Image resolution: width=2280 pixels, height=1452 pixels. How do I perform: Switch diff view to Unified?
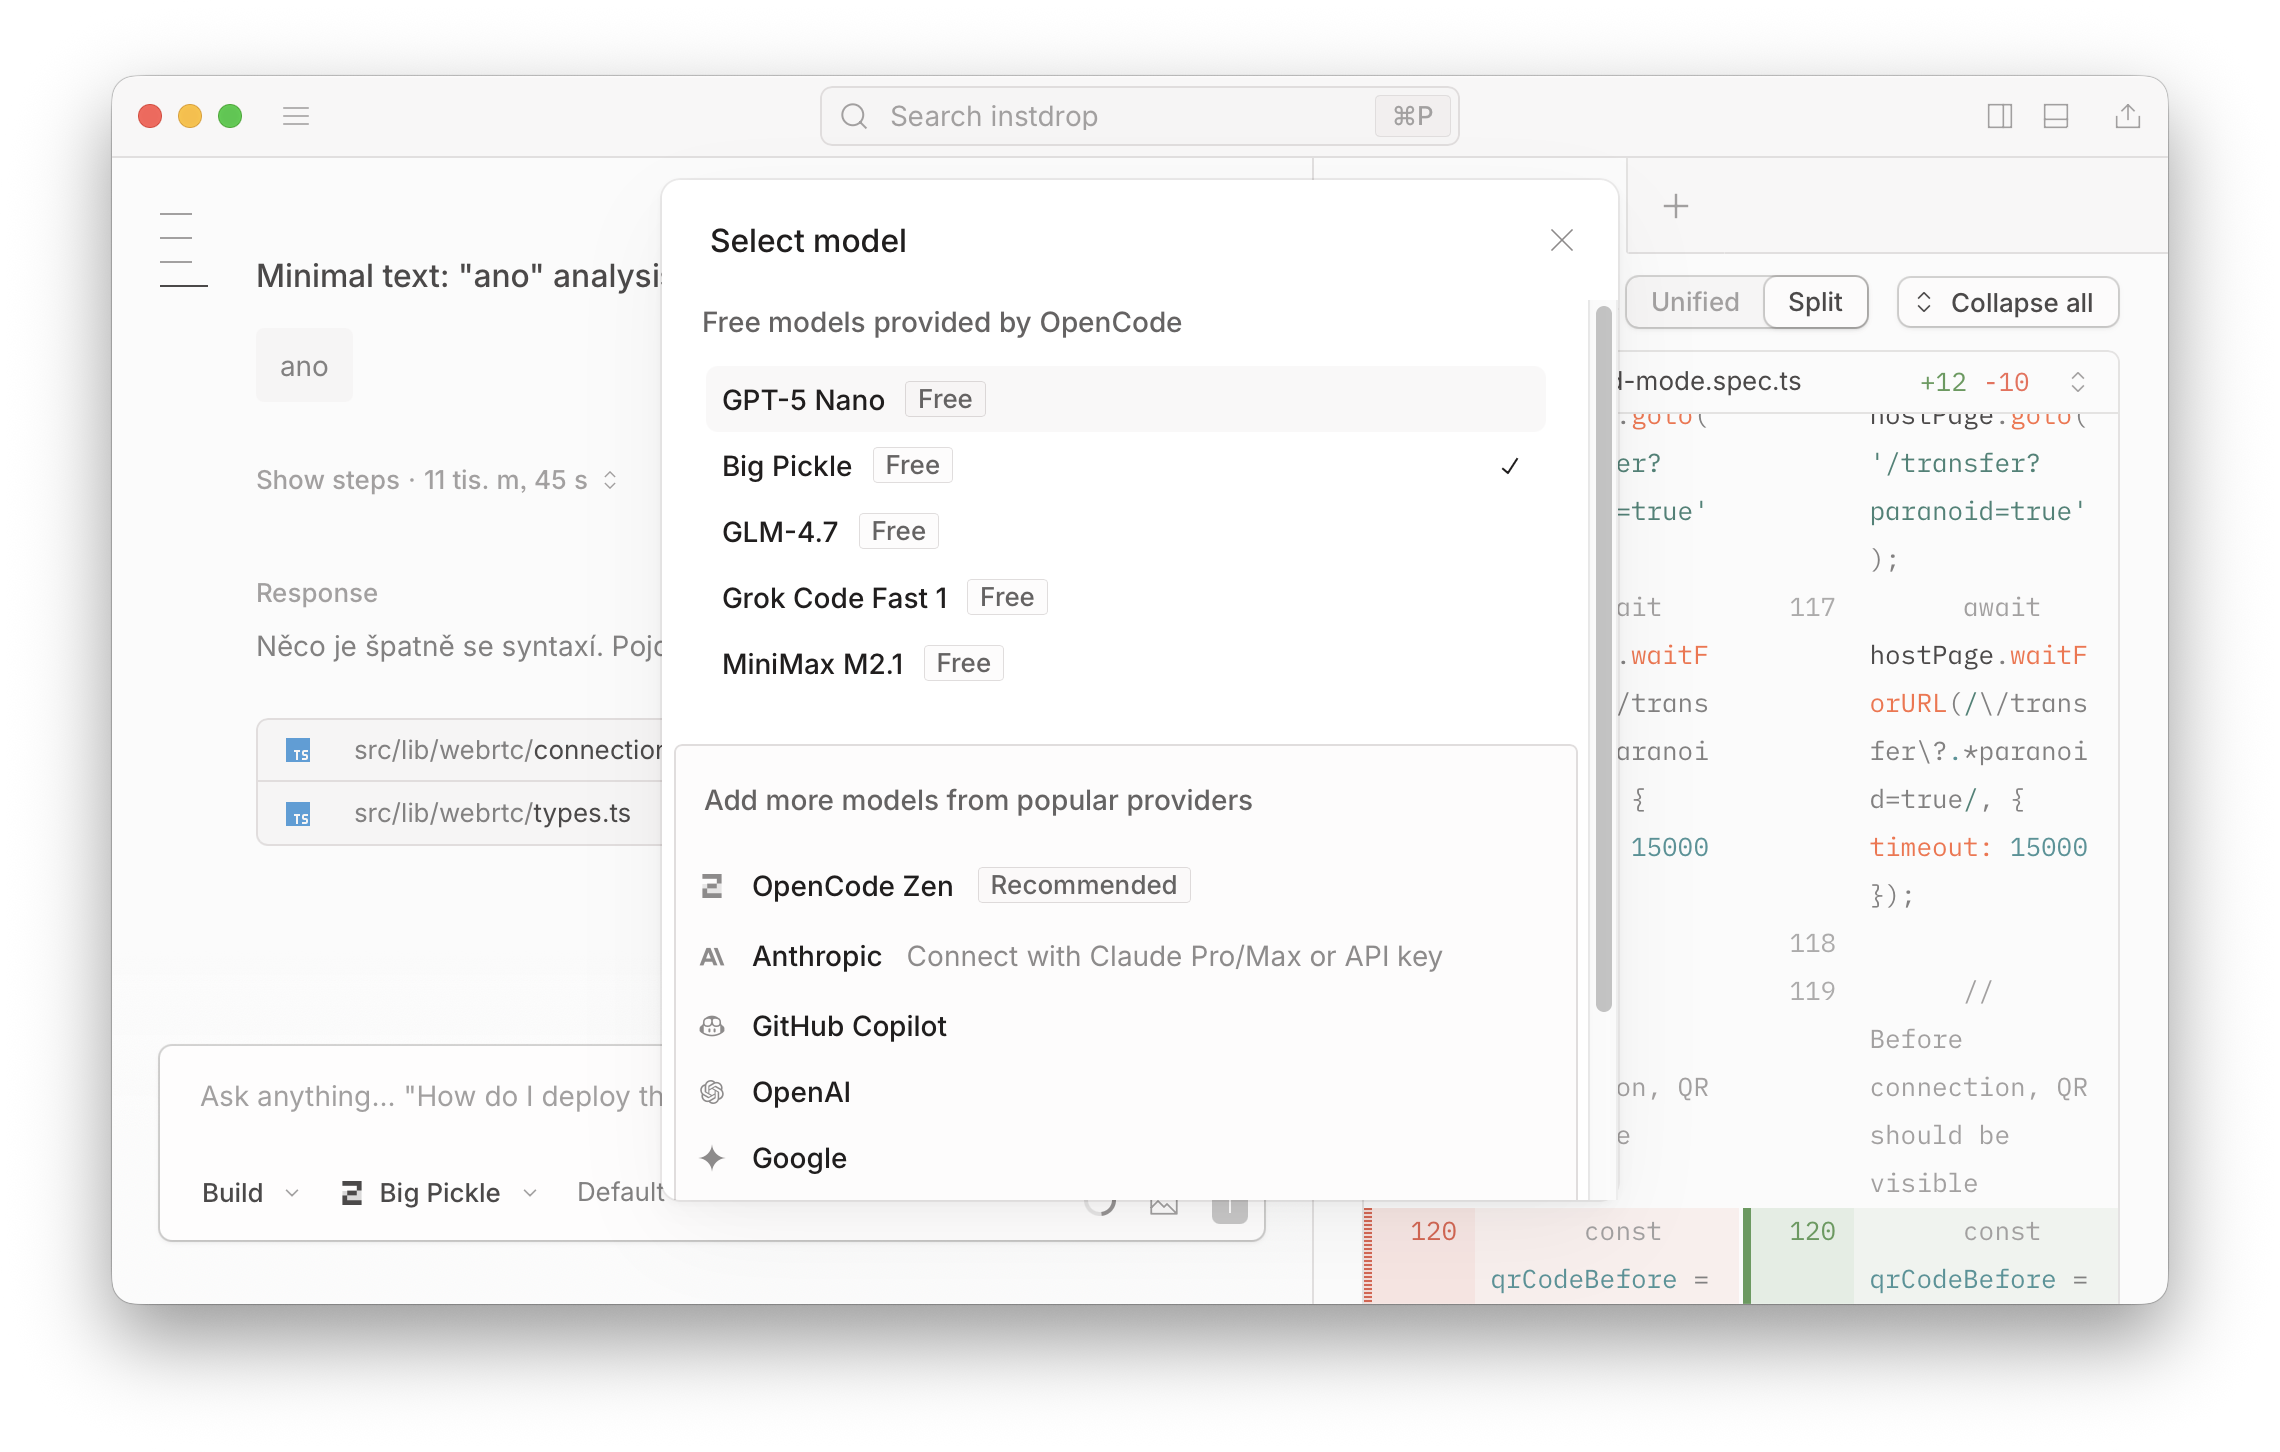(x=1695, y=302)
